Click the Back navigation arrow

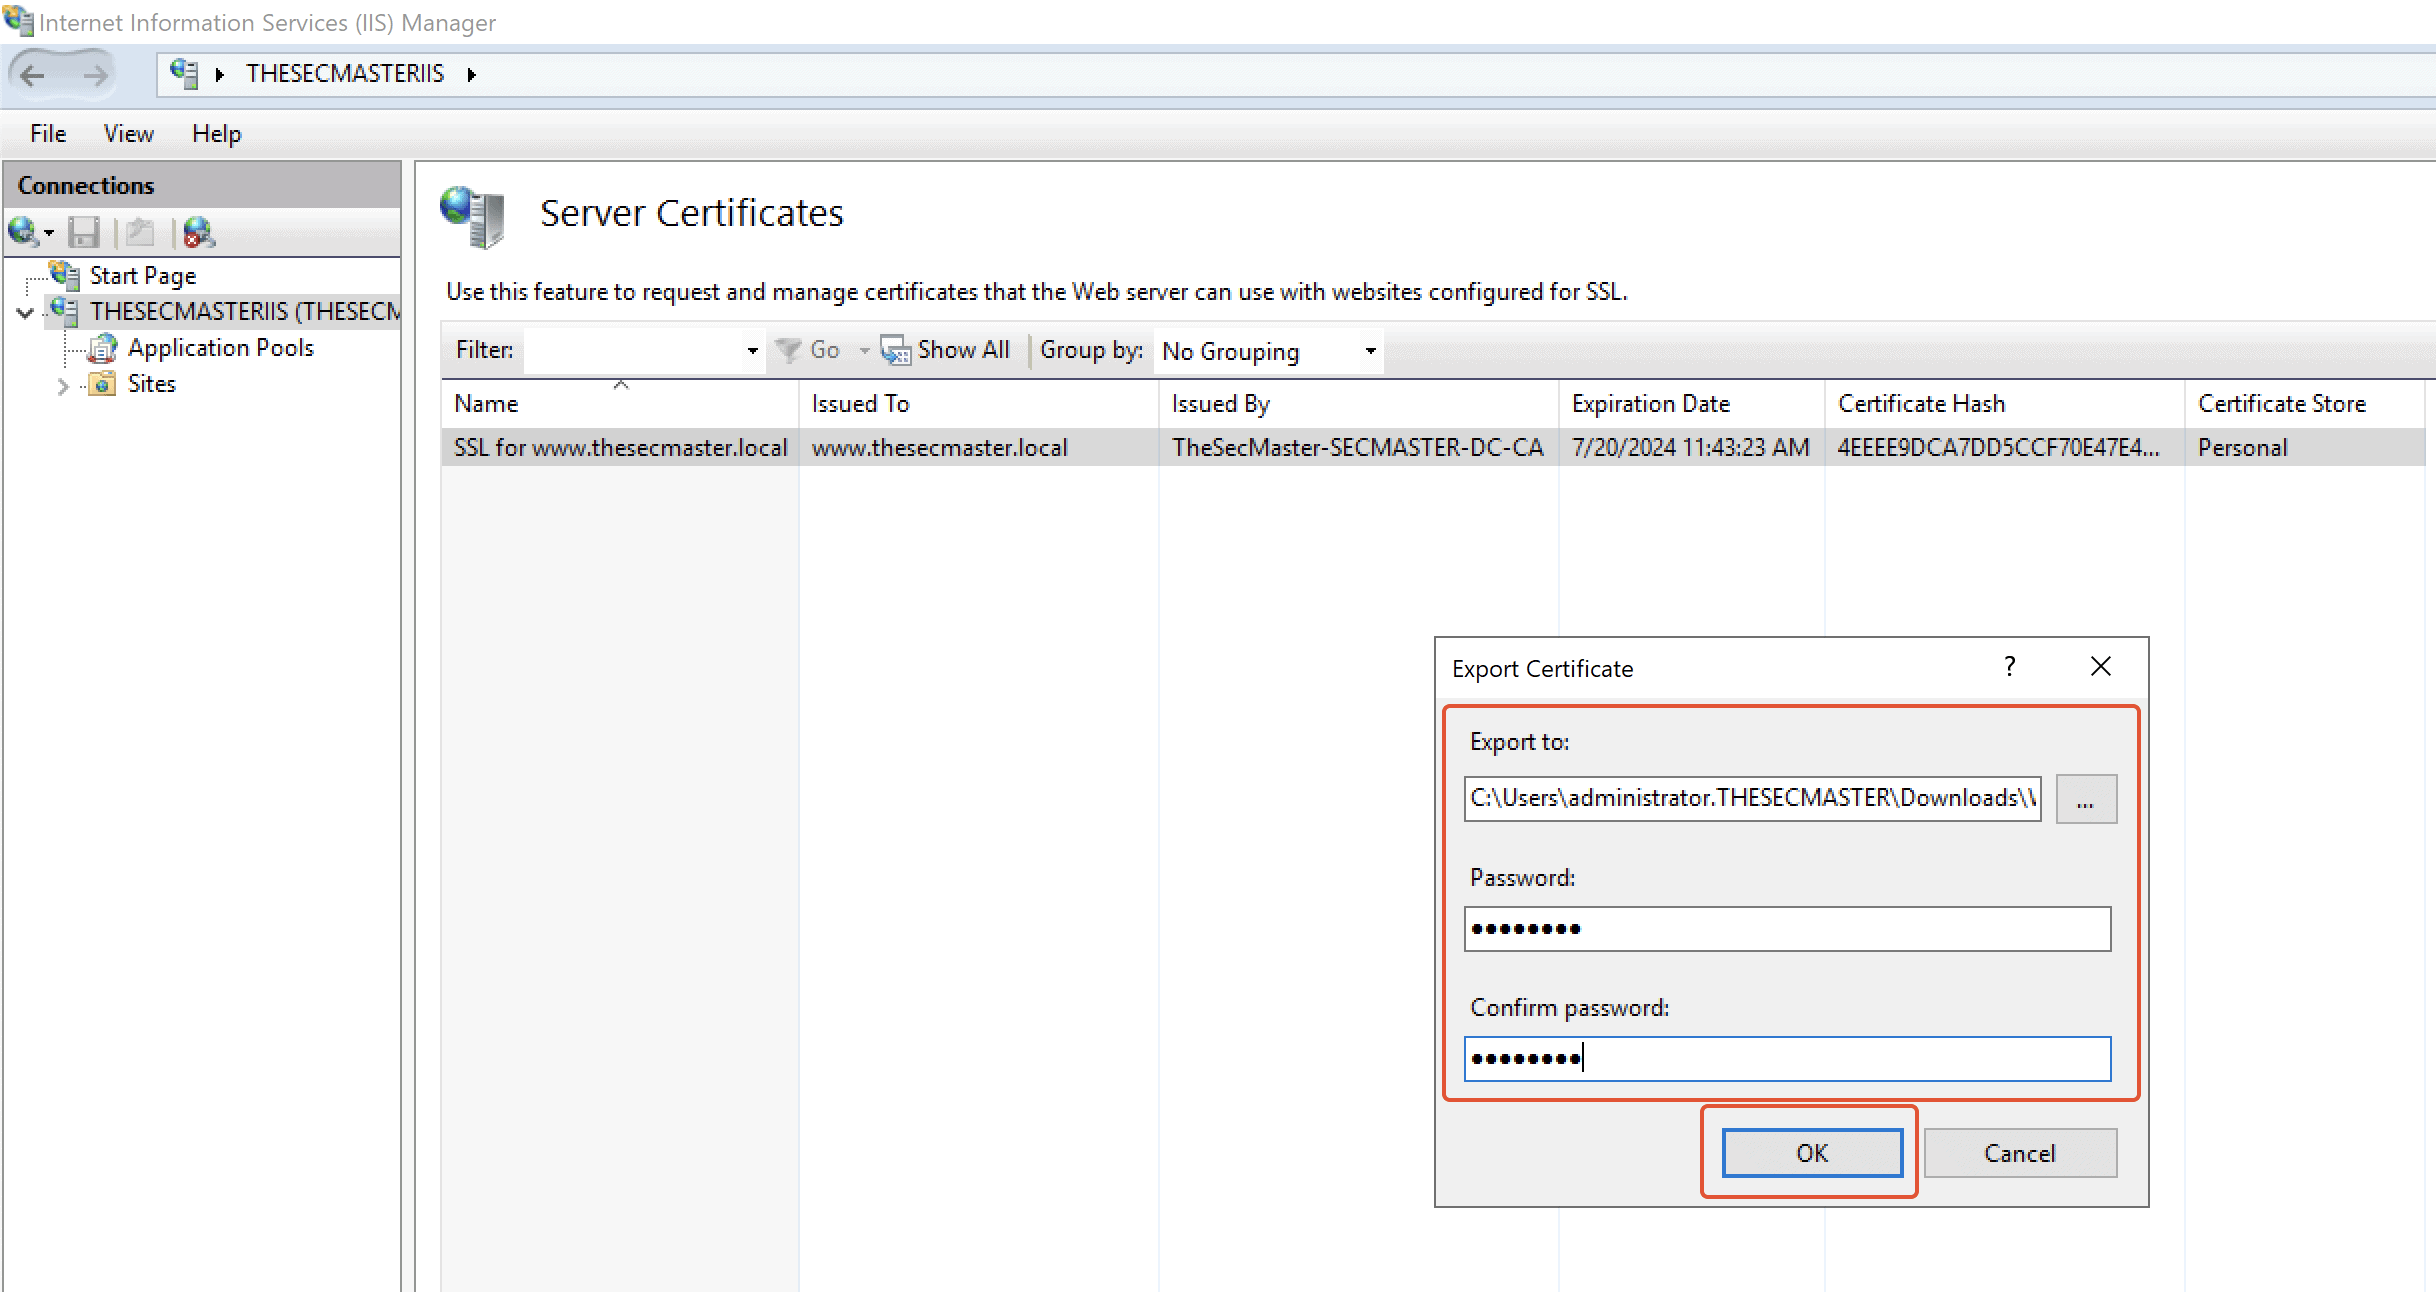[32, 75]
